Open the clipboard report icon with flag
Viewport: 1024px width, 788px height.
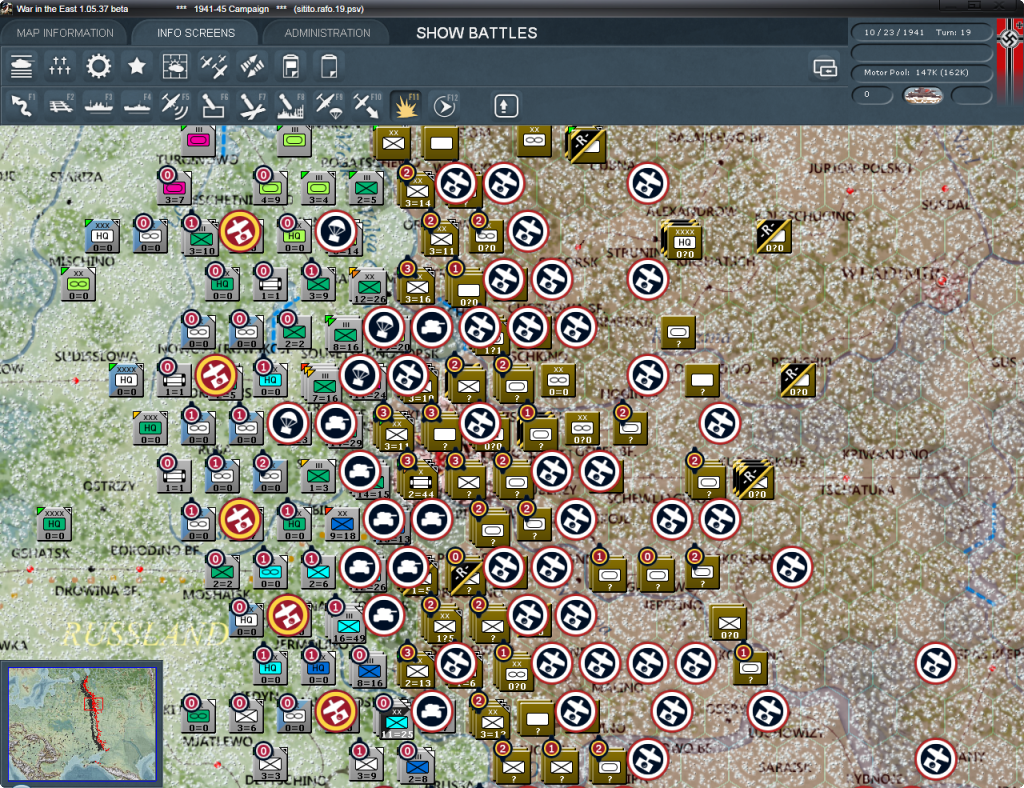291,66
